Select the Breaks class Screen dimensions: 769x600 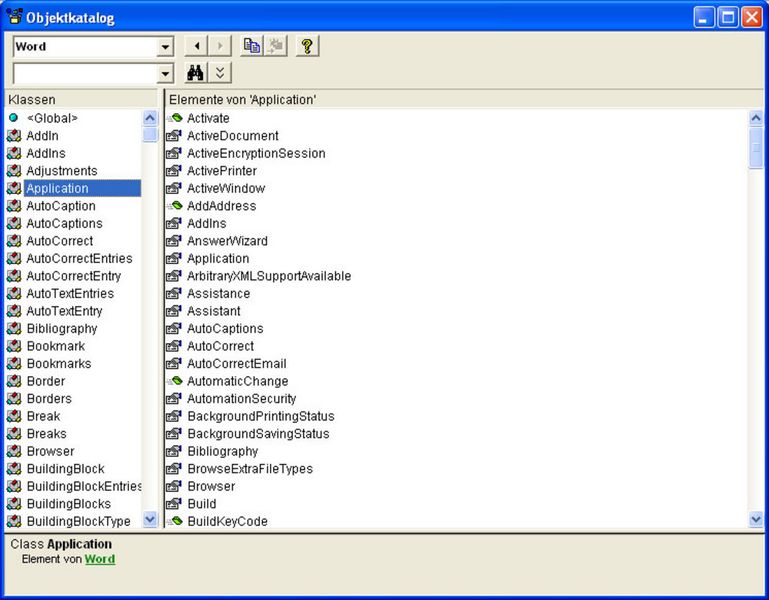tap(47, 434)
